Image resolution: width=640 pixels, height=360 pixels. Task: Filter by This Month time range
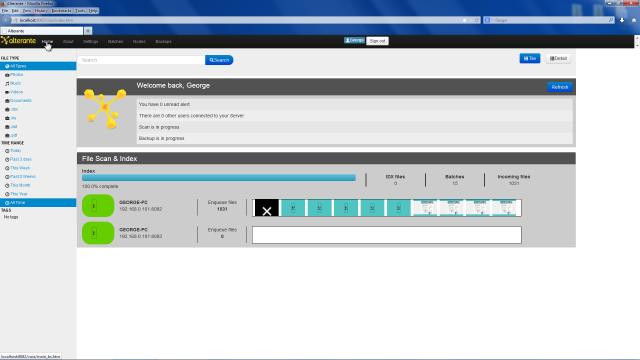pyautogui.click(x=20, y=185)
